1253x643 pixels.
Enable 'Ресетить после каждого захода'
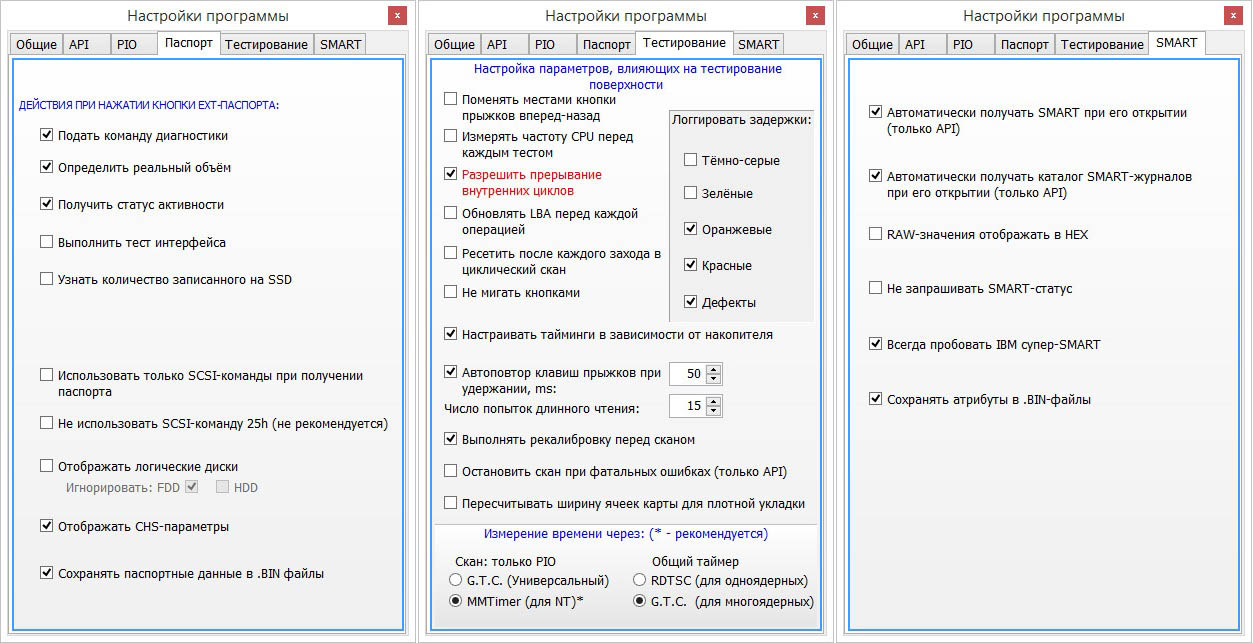pyautogui.click(x=451, y=253)
